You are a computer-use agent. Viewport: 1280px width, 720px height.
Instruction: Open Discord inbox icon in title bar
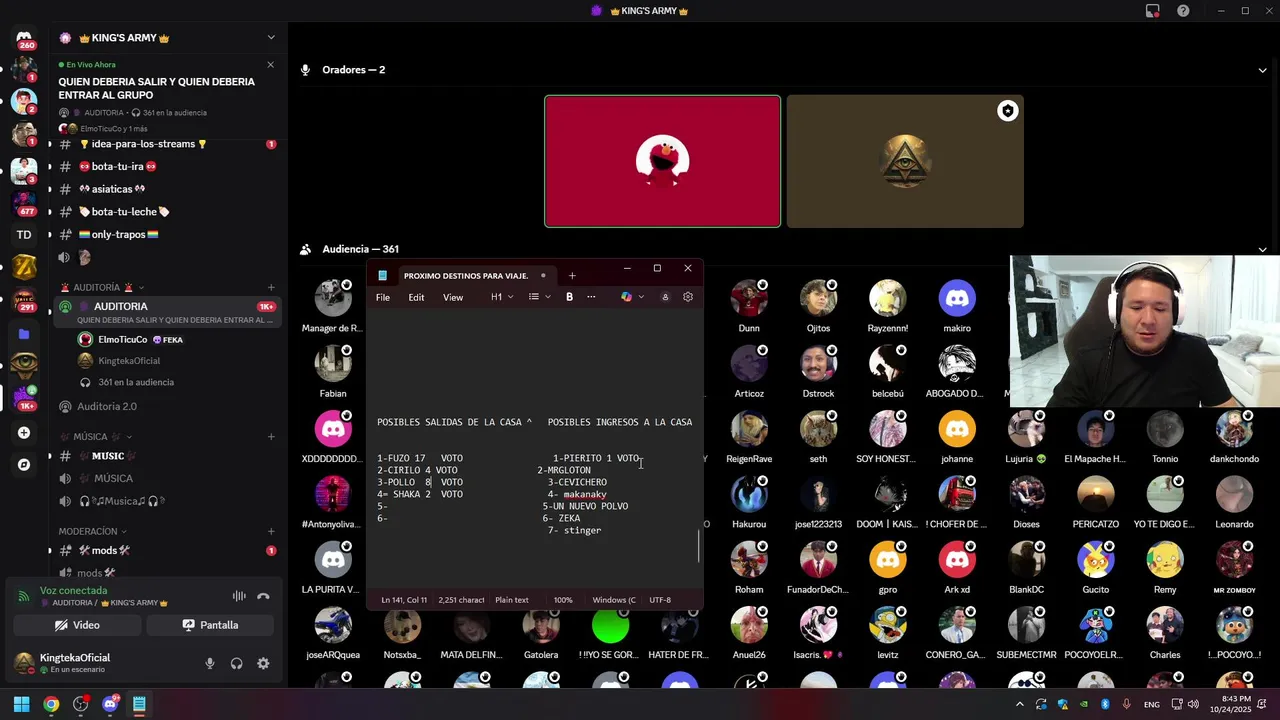pyautogui.click(x=1153, y=11)
